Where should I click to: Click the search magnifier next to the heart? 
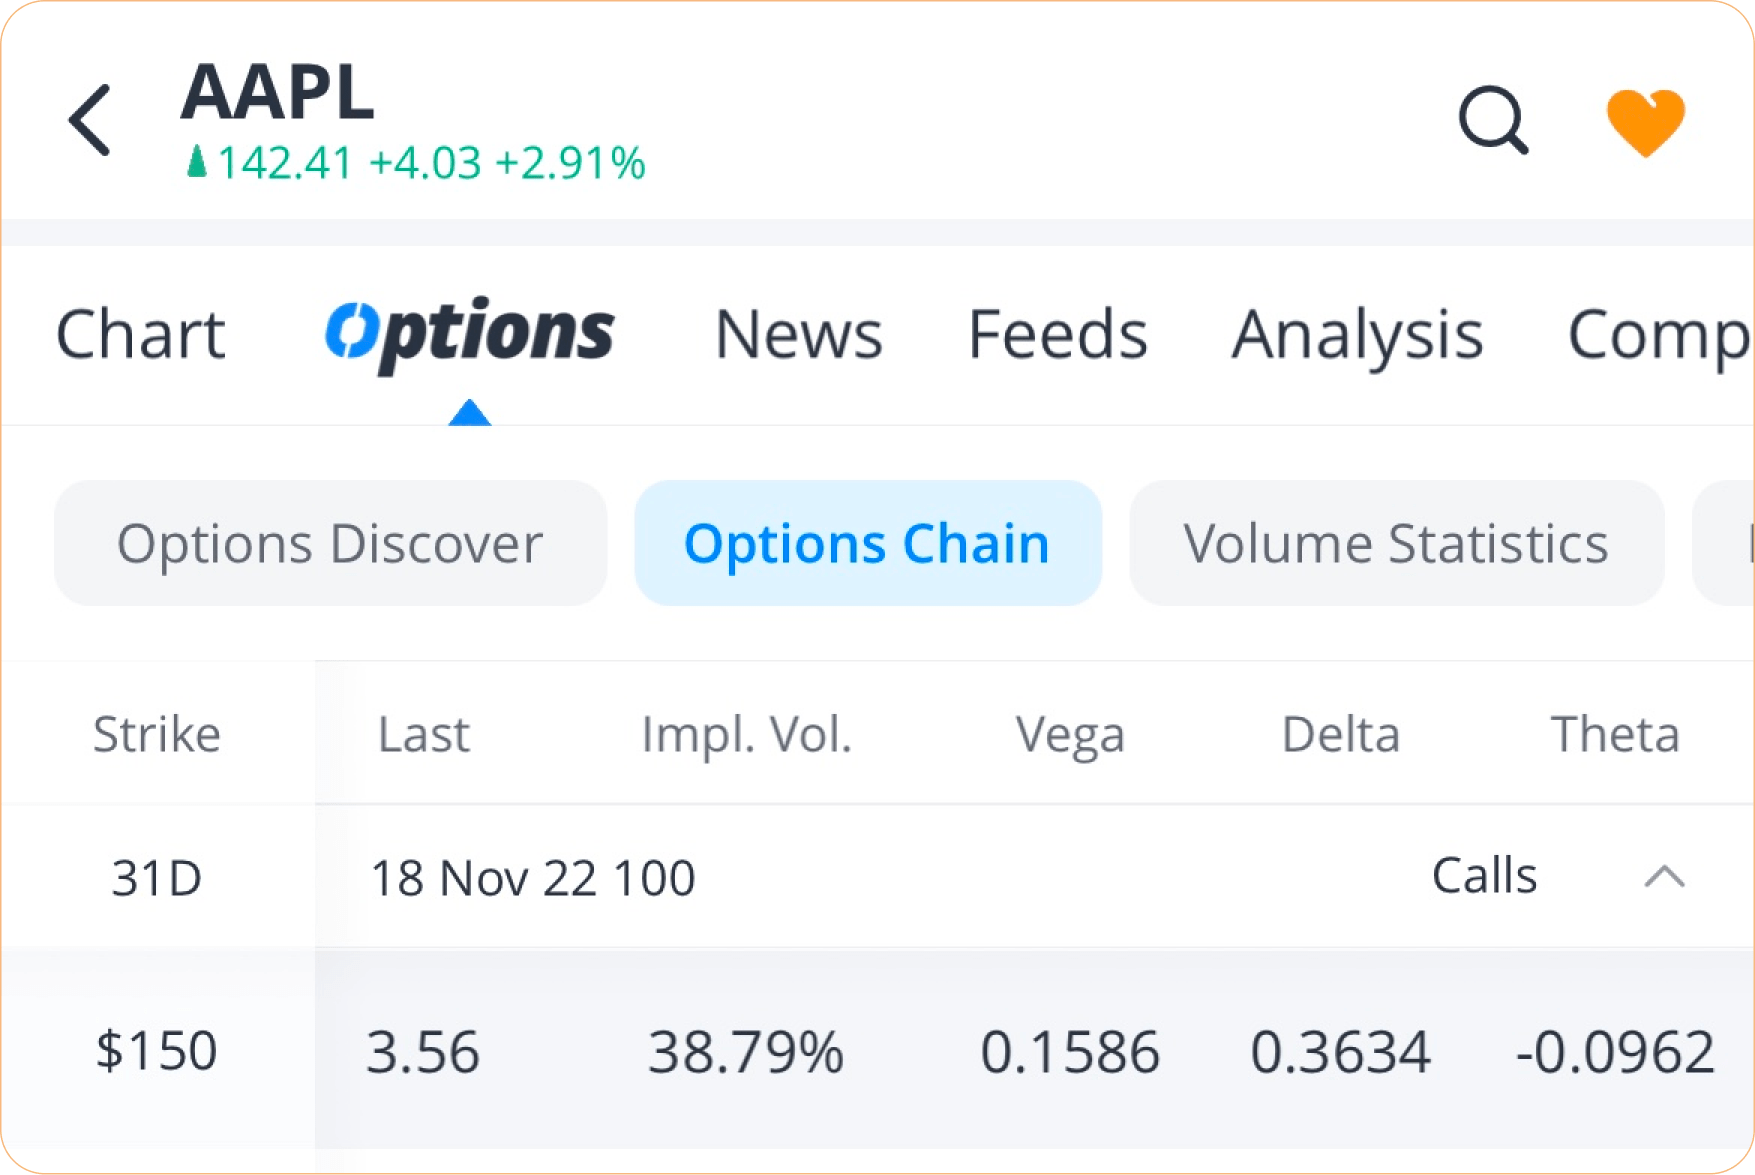[1494, 120]
